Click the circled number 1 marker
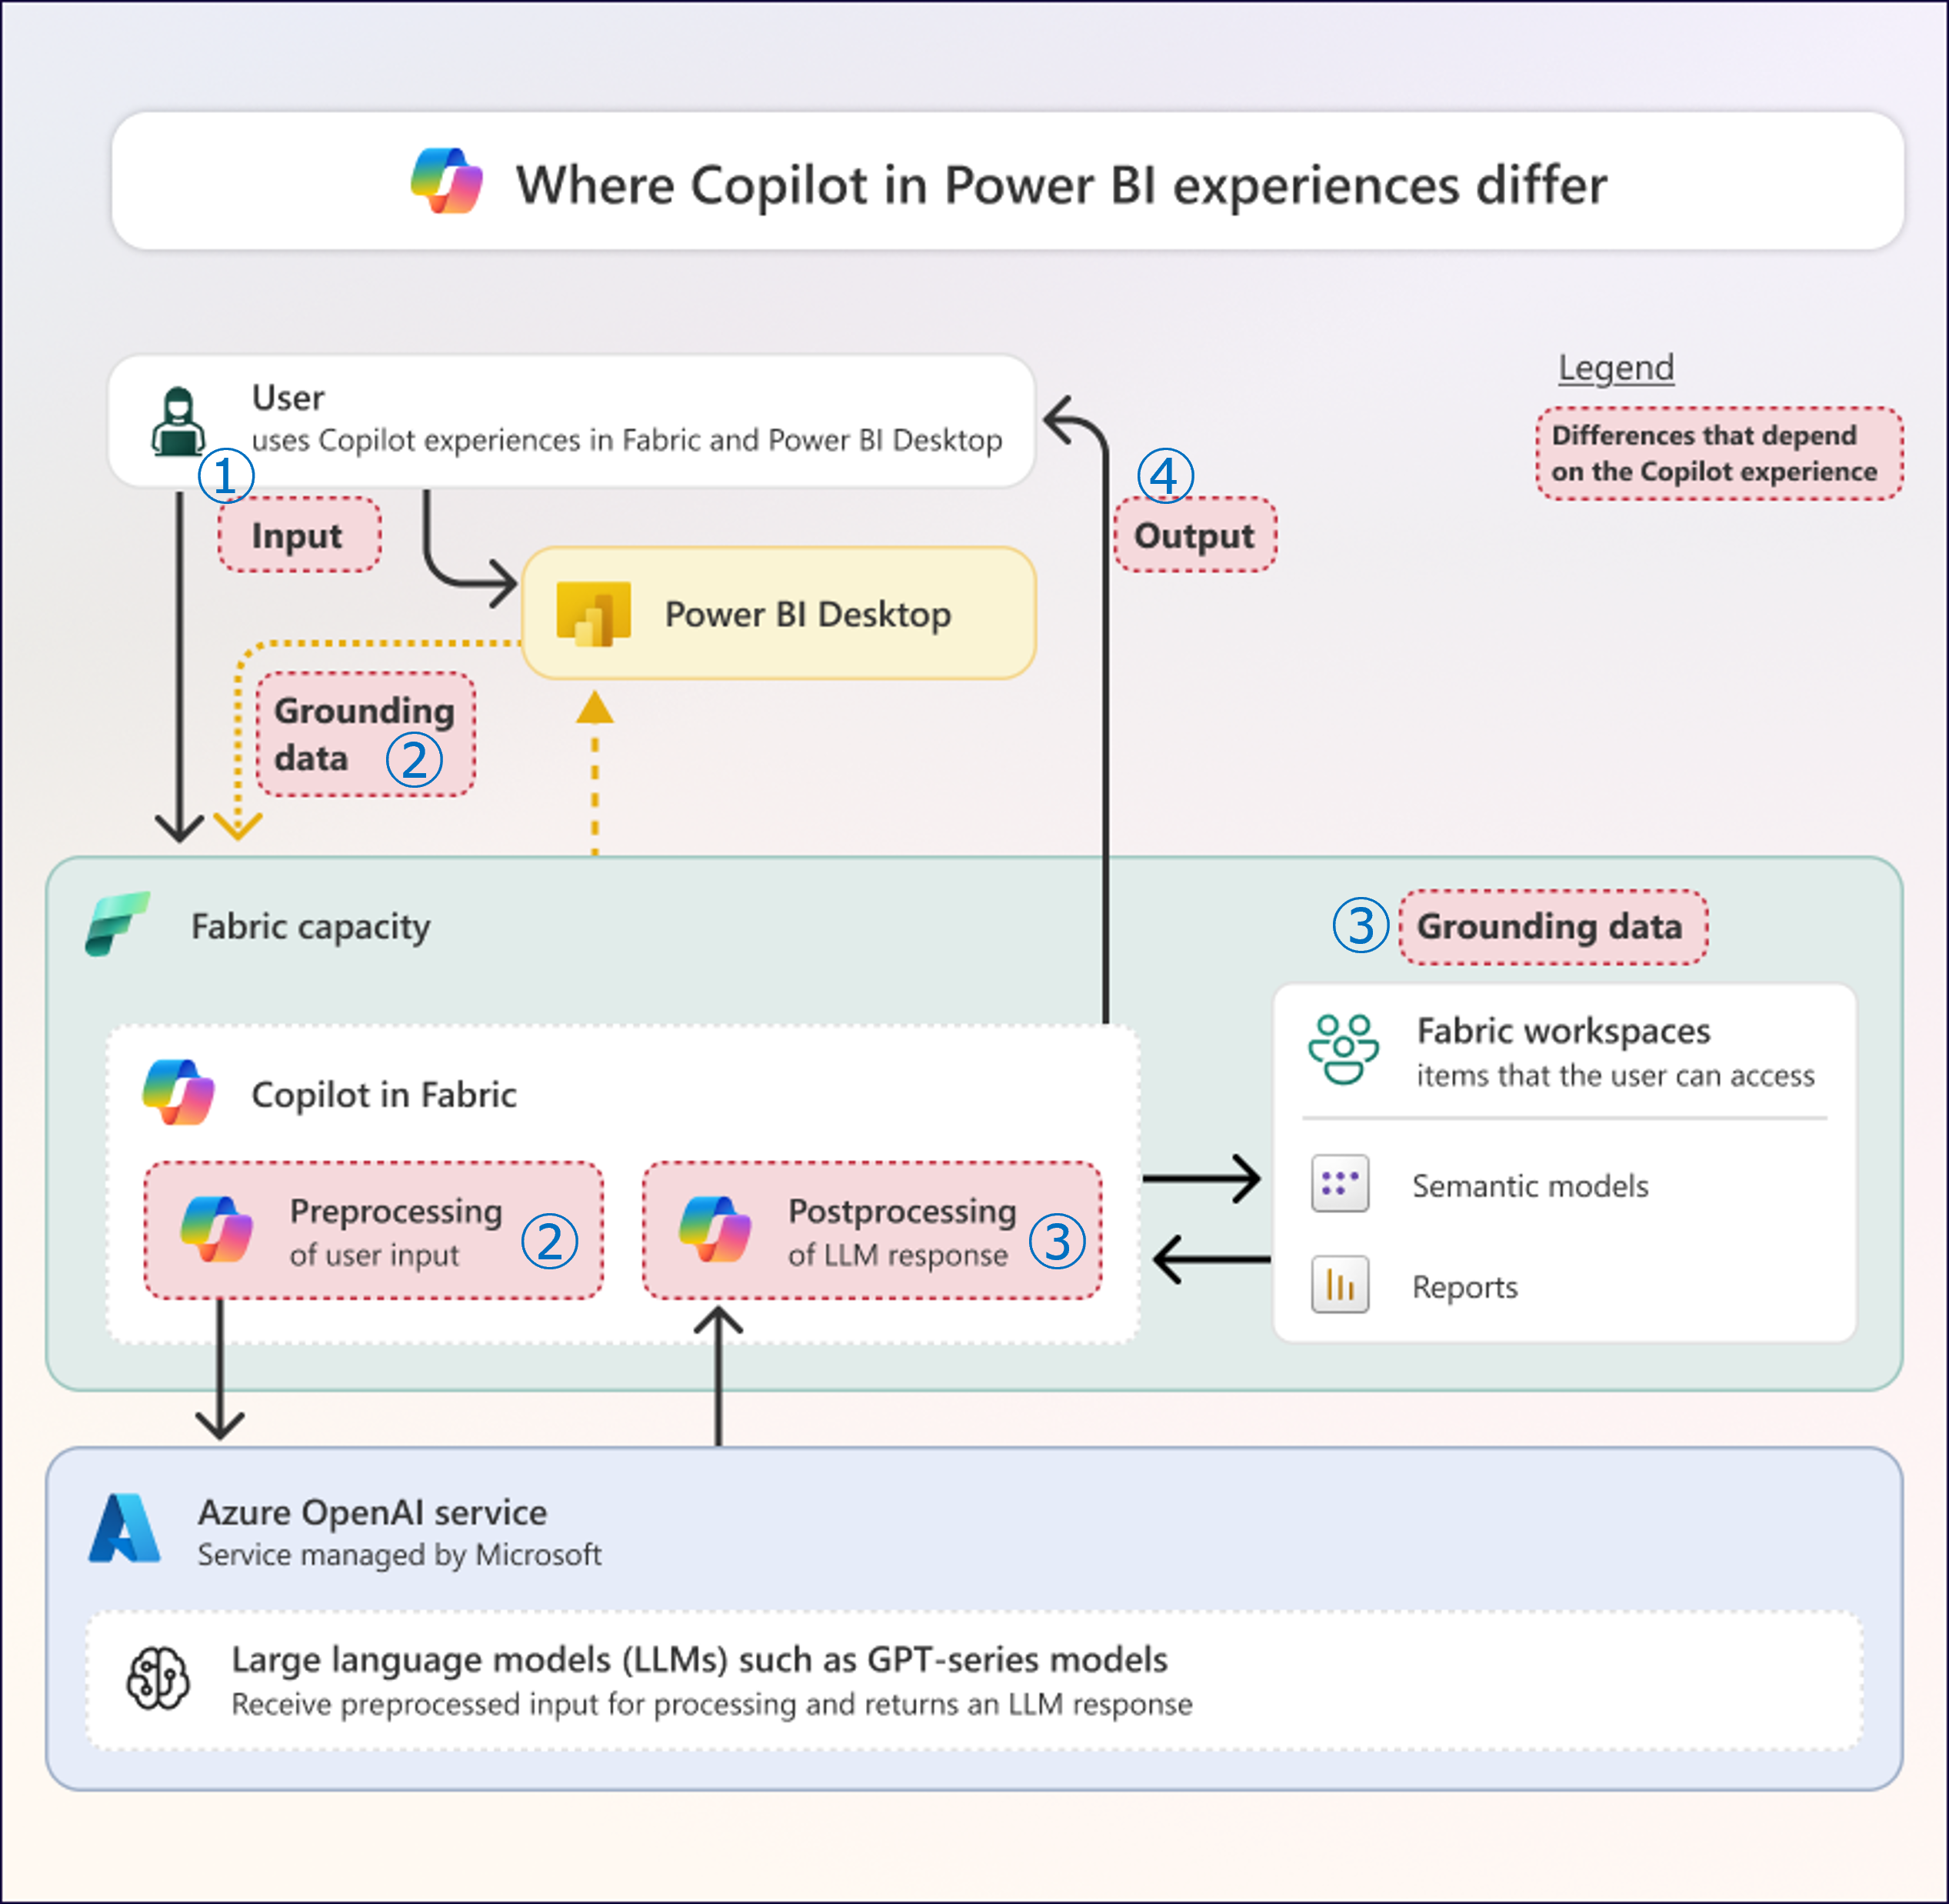 (x=226, y=476)
